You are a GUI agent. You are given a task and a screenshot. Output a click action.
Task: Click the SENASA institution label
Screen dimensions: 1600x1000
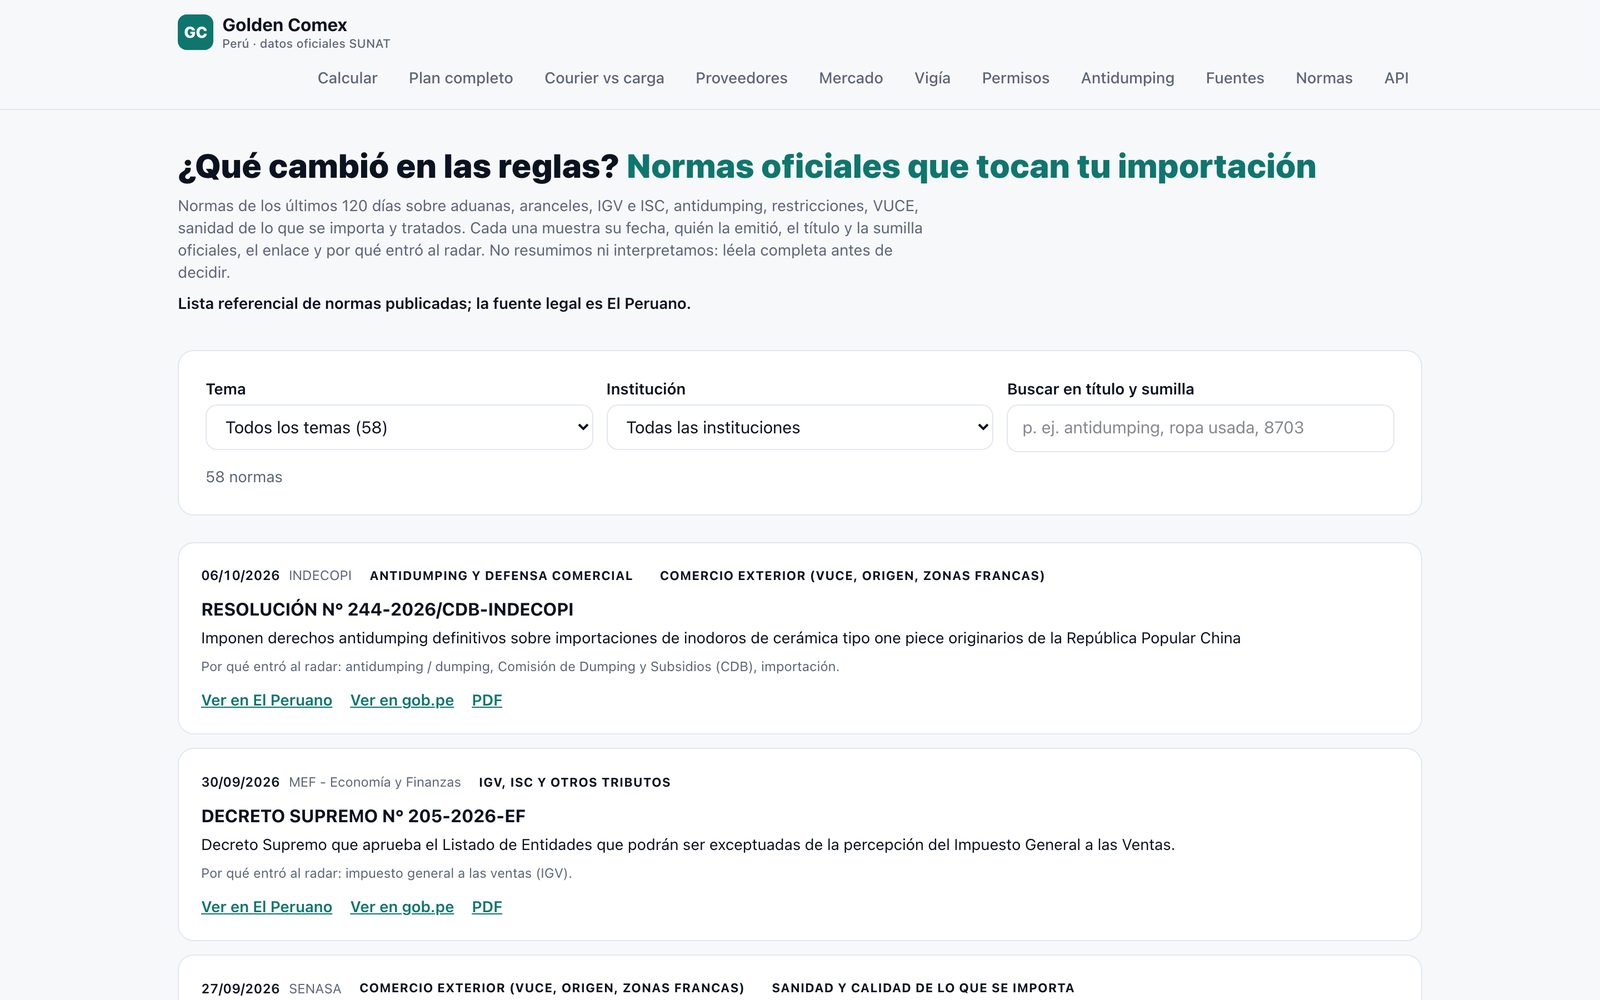(x=315, y=989)
